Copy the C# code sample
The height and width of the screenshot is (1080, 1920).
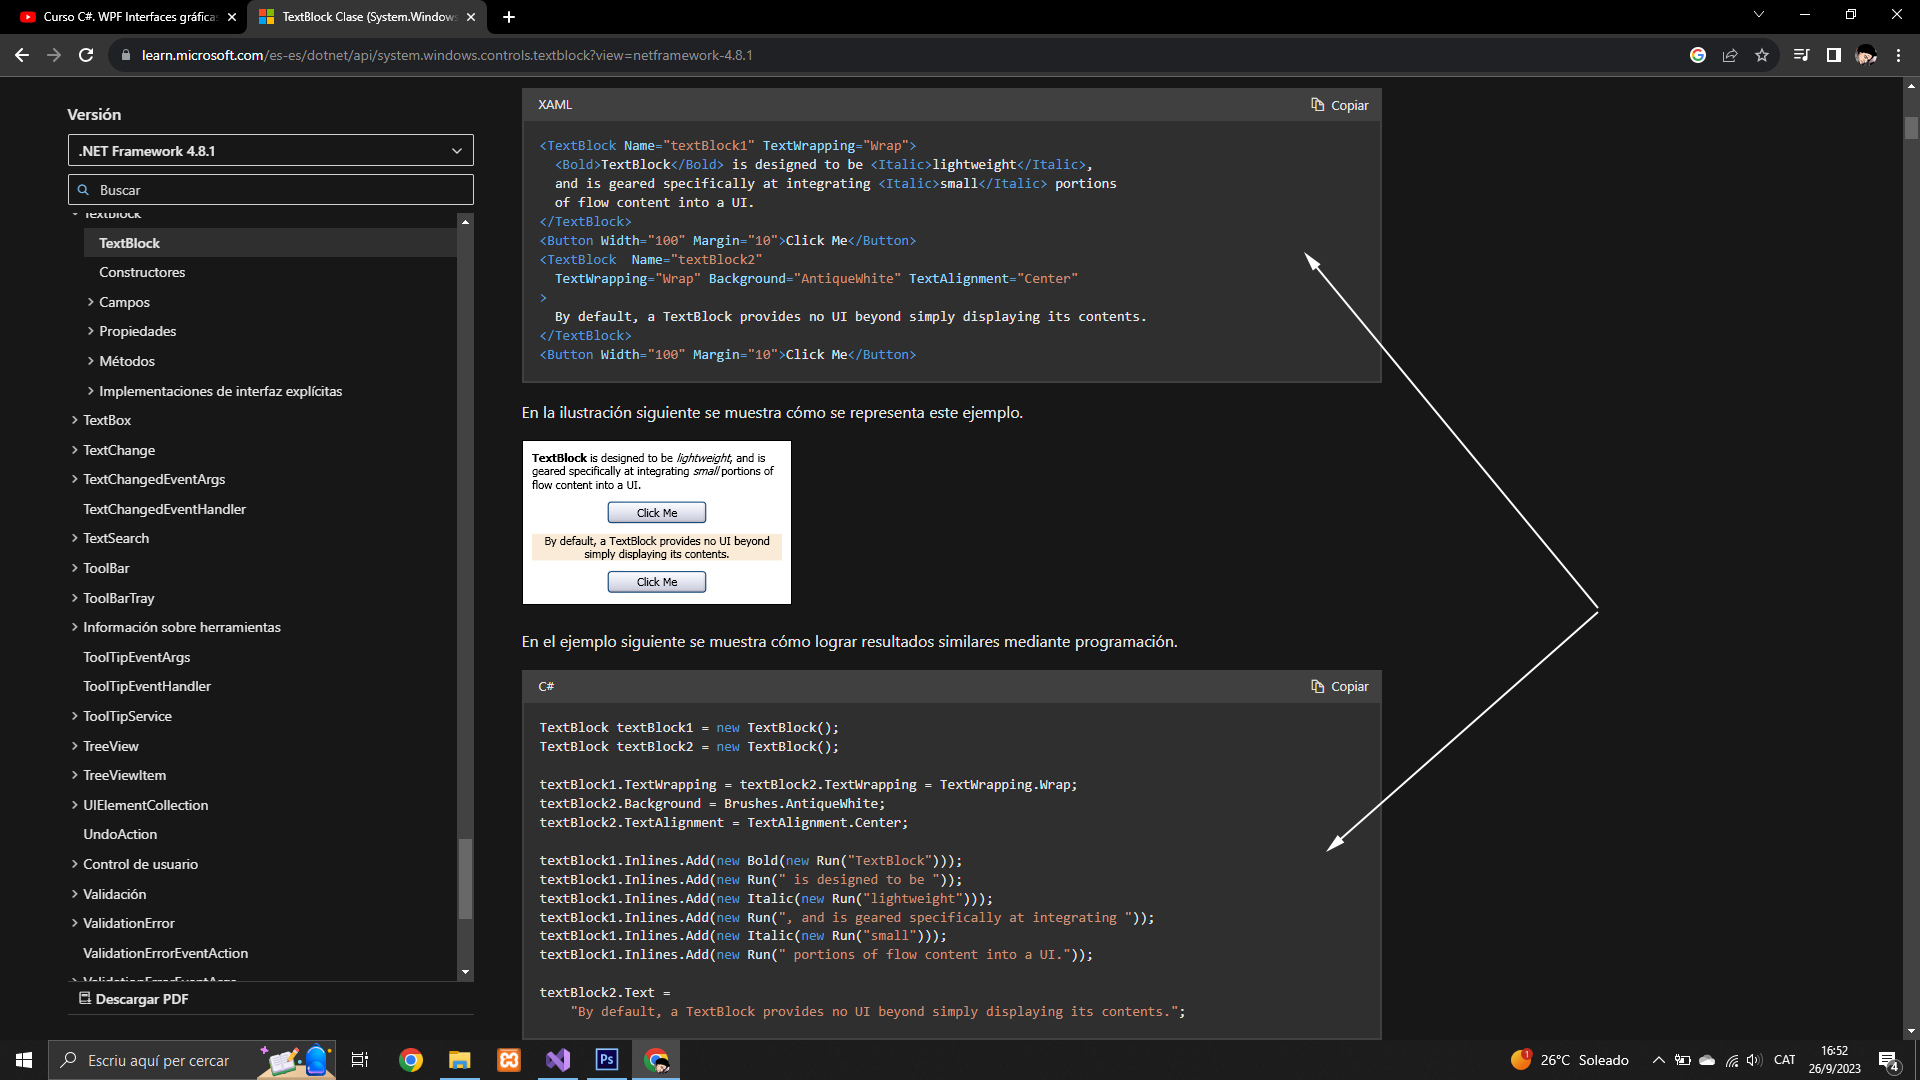coord(1339,686)
